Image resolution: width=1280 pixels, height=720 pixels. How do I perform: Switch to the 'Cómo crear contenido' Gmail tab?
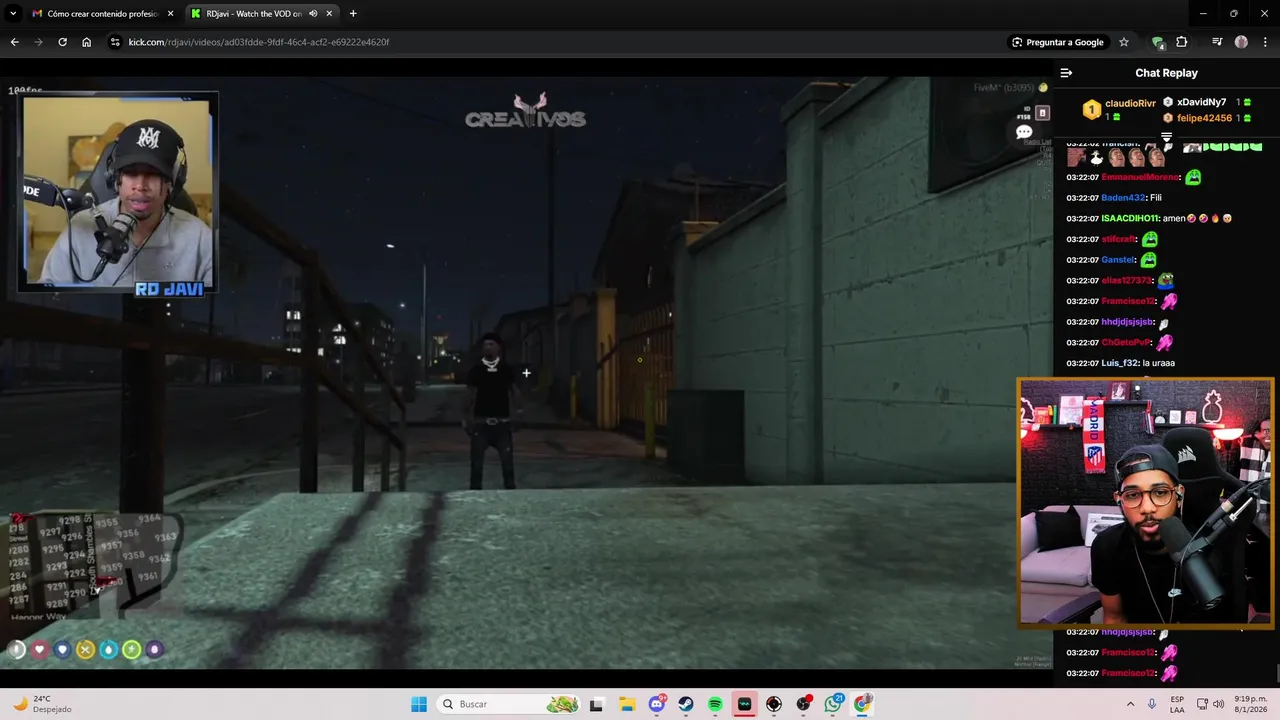point(102,14)
